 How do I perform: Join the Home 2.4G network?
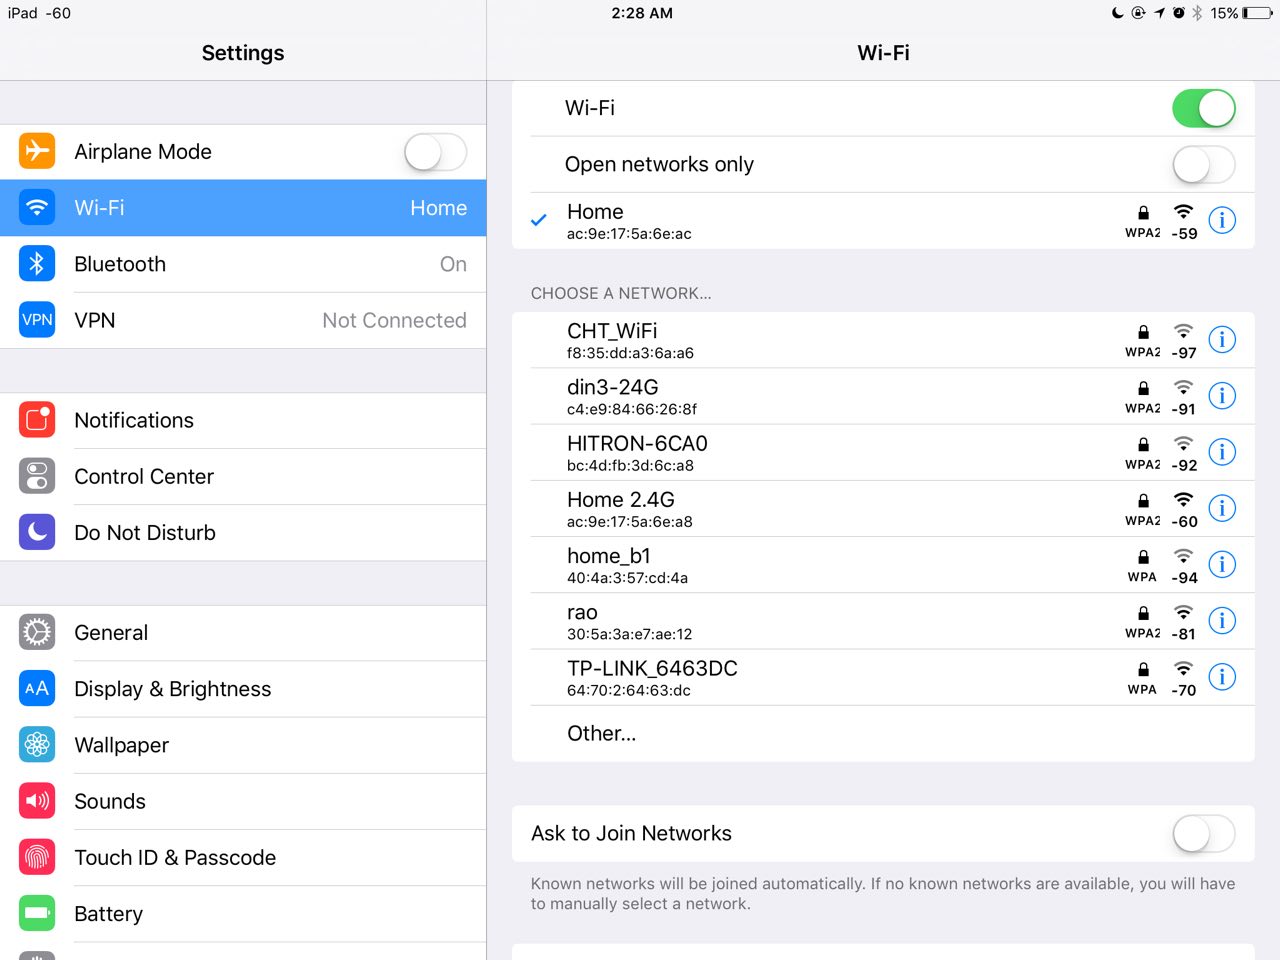pyautogui.click(x=883, y=508)
